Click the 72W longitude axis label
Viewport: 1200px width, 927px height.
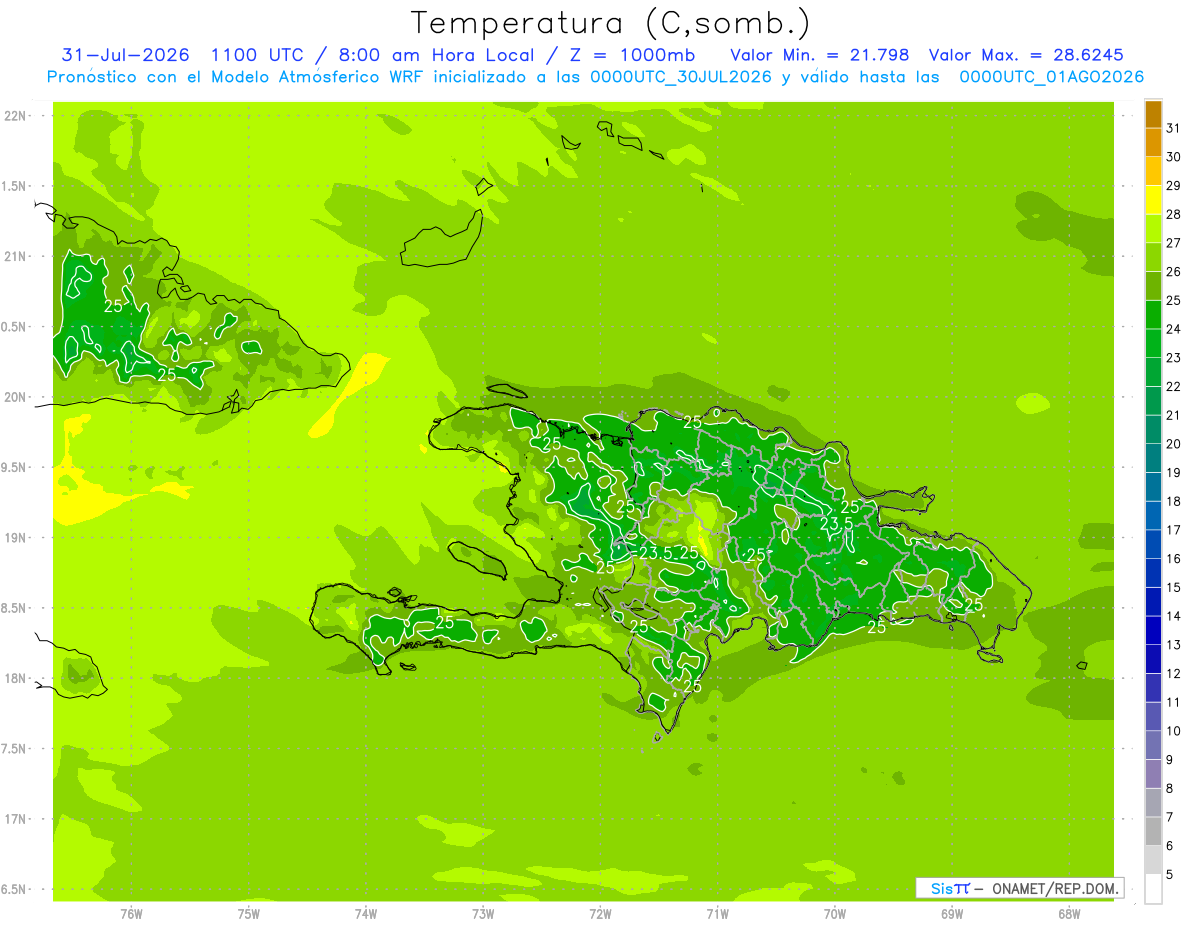pos(601,914)
